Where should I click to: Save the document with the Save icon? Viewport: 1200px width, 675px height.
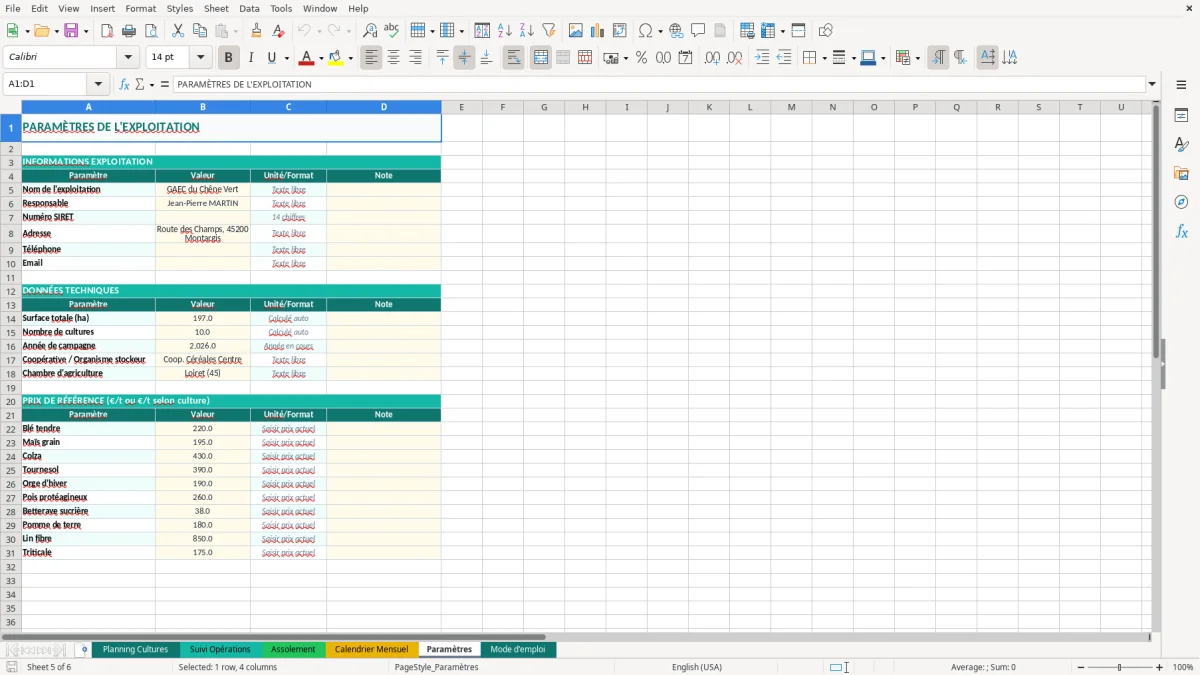[x=70, y=31]
